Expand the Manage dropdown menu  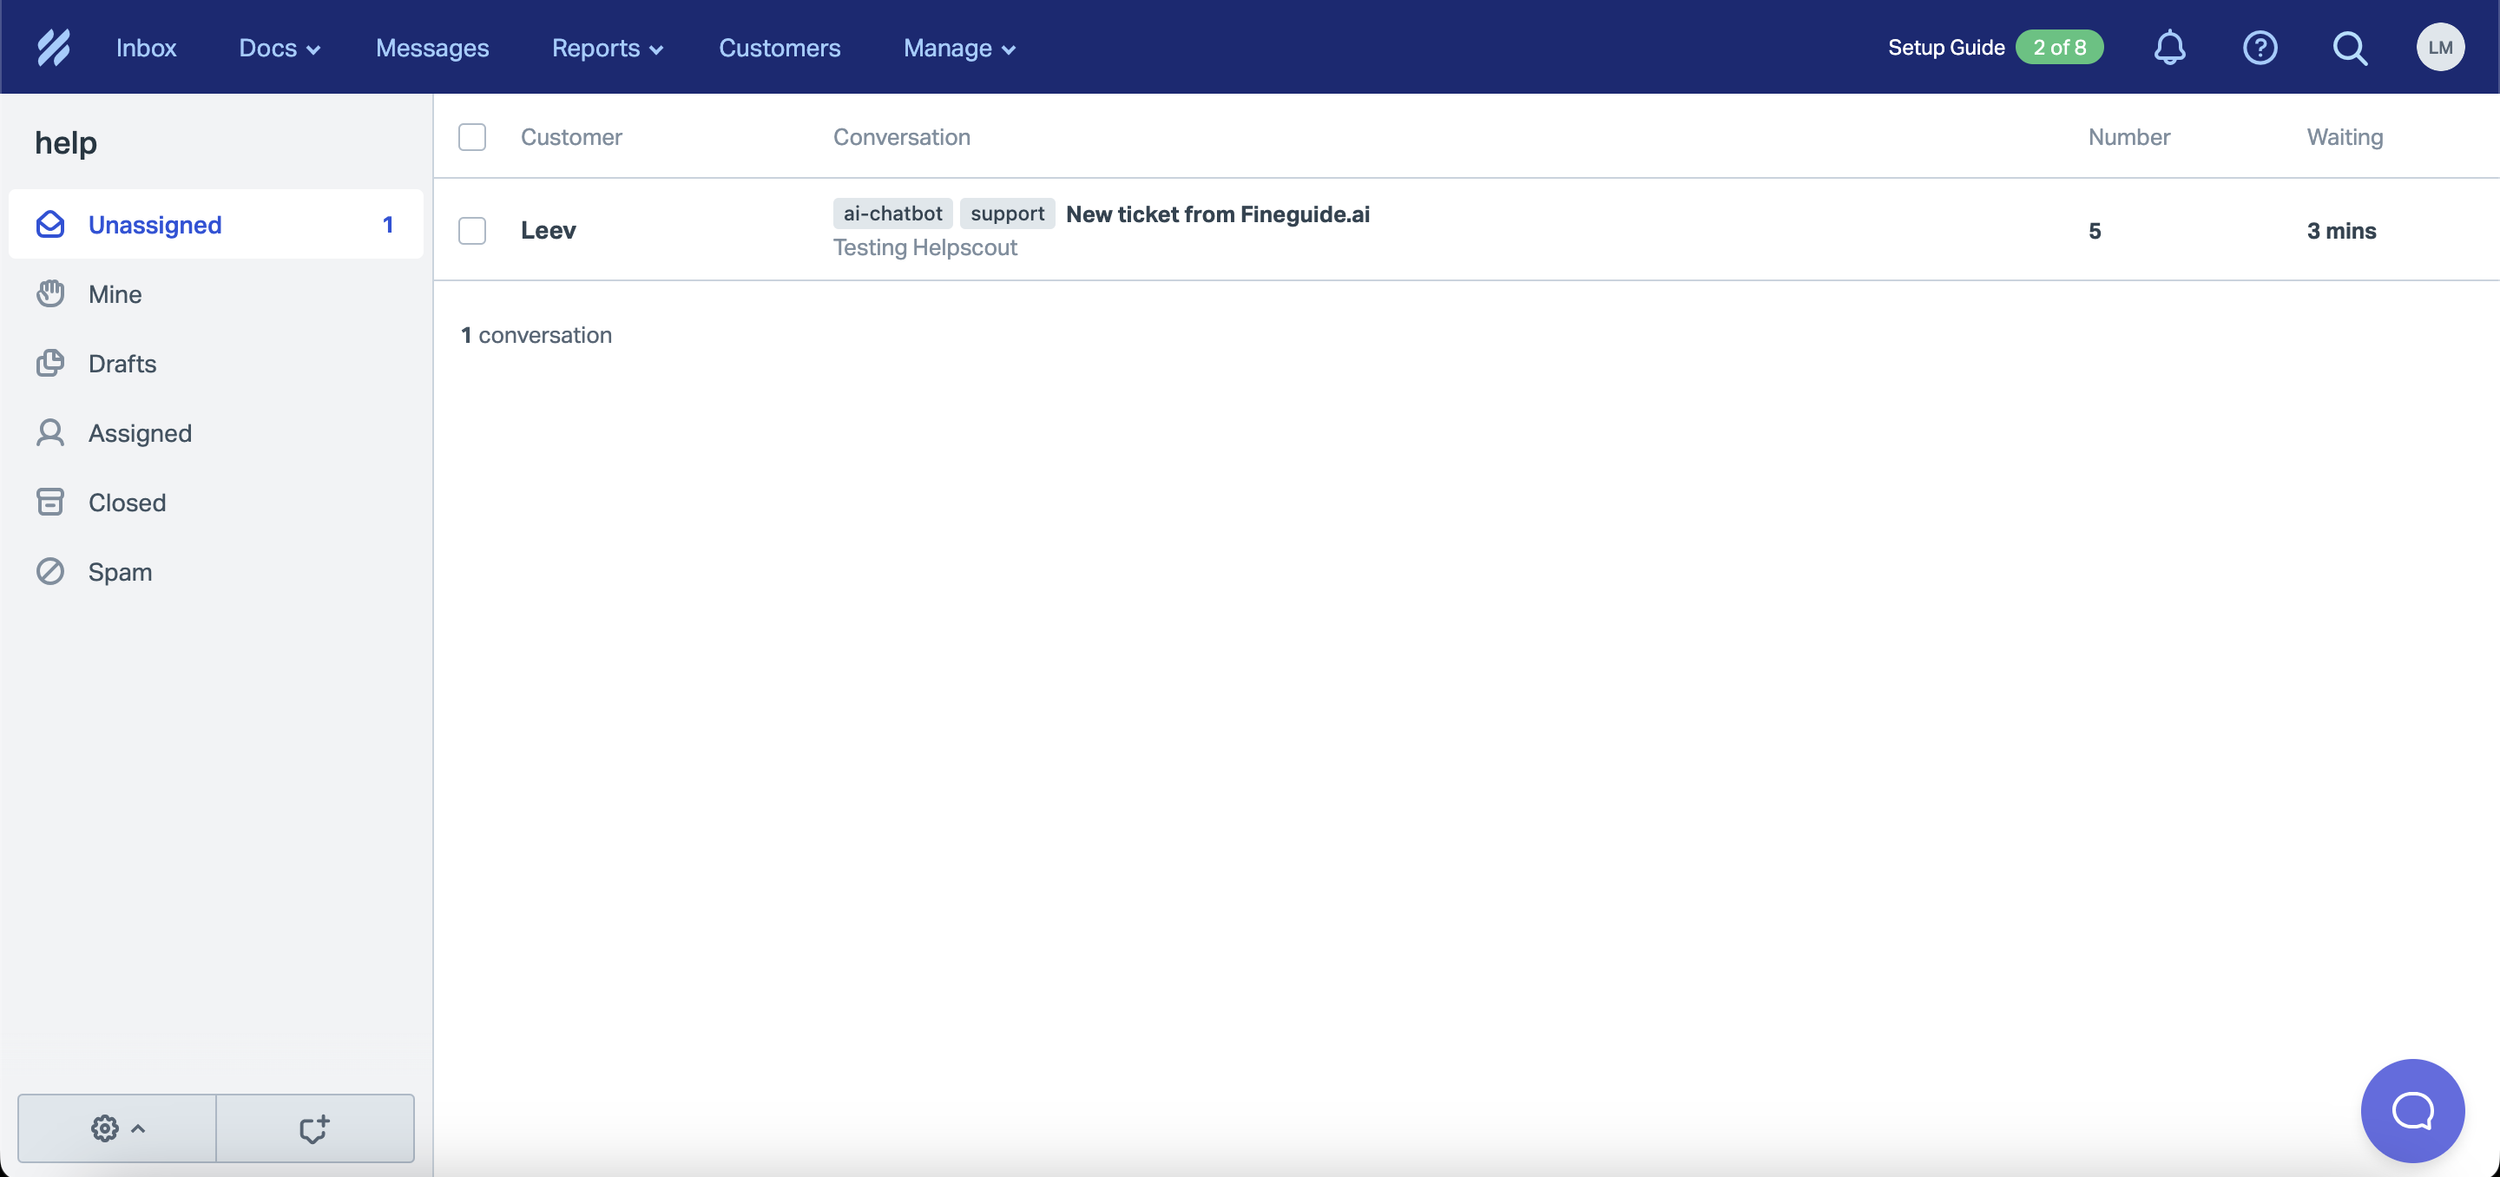[959, 48]
